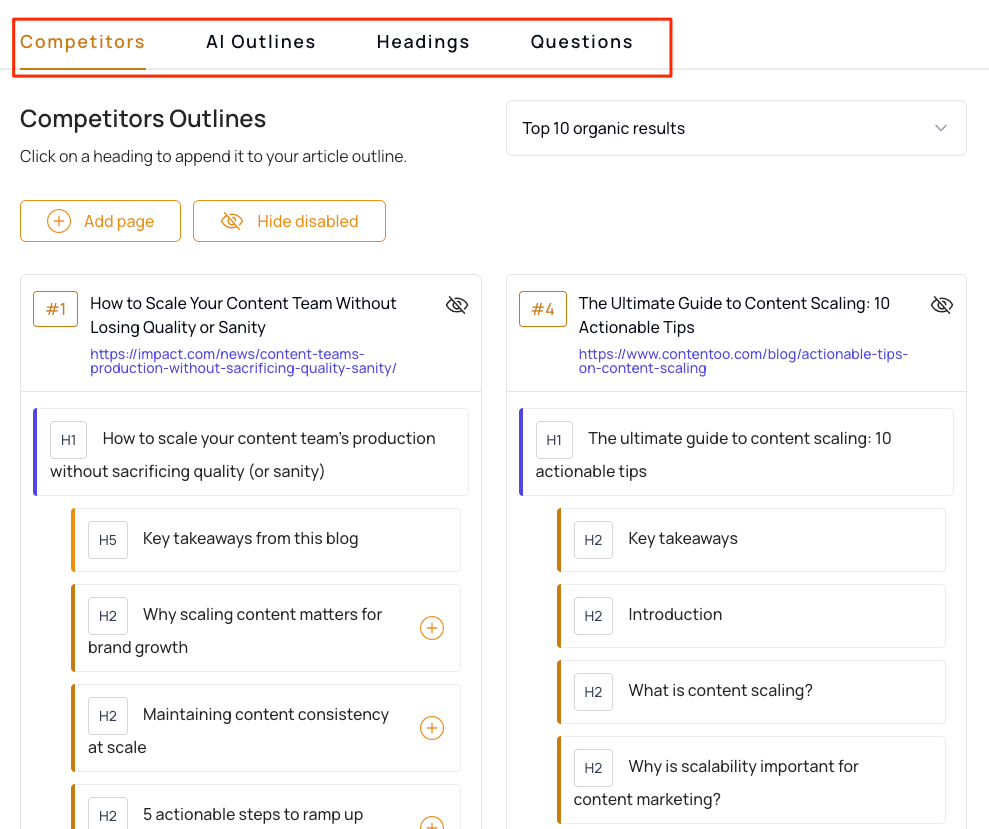Open the Headings tab

[x=423, y=42]
